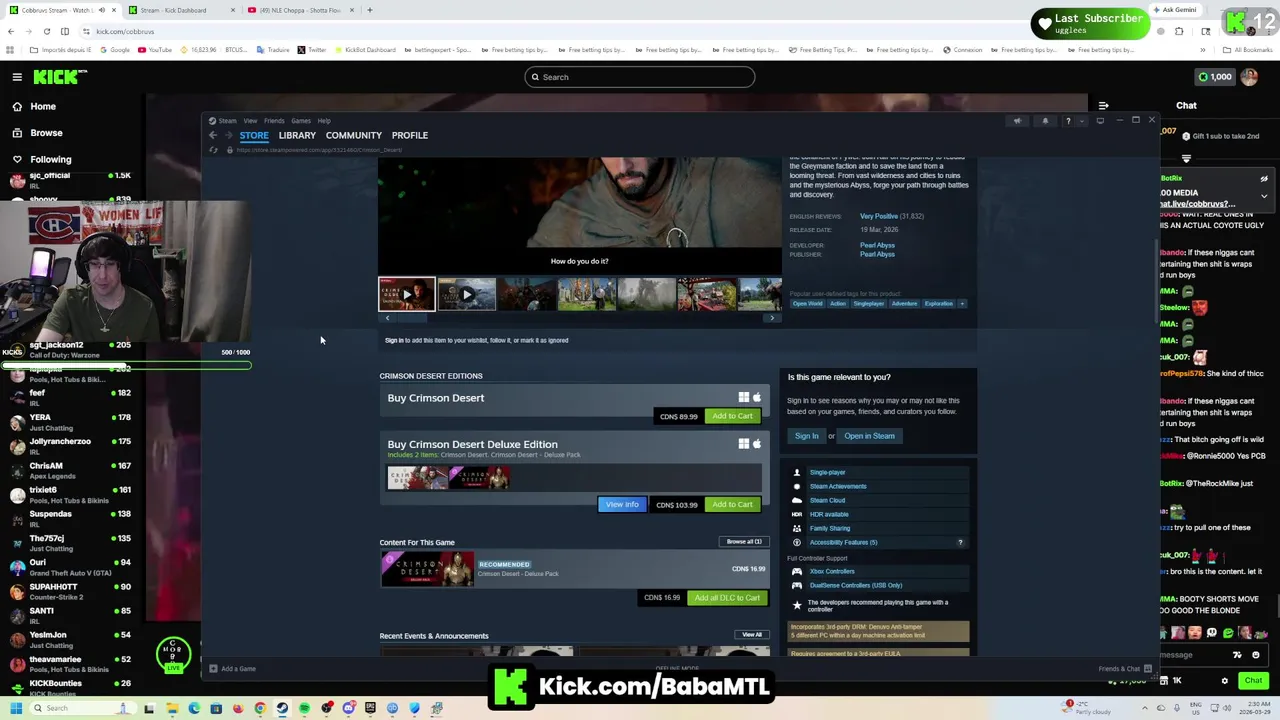Click View info for Deluxe Edition
This screenshot has height=720, width=1280.
622,504
